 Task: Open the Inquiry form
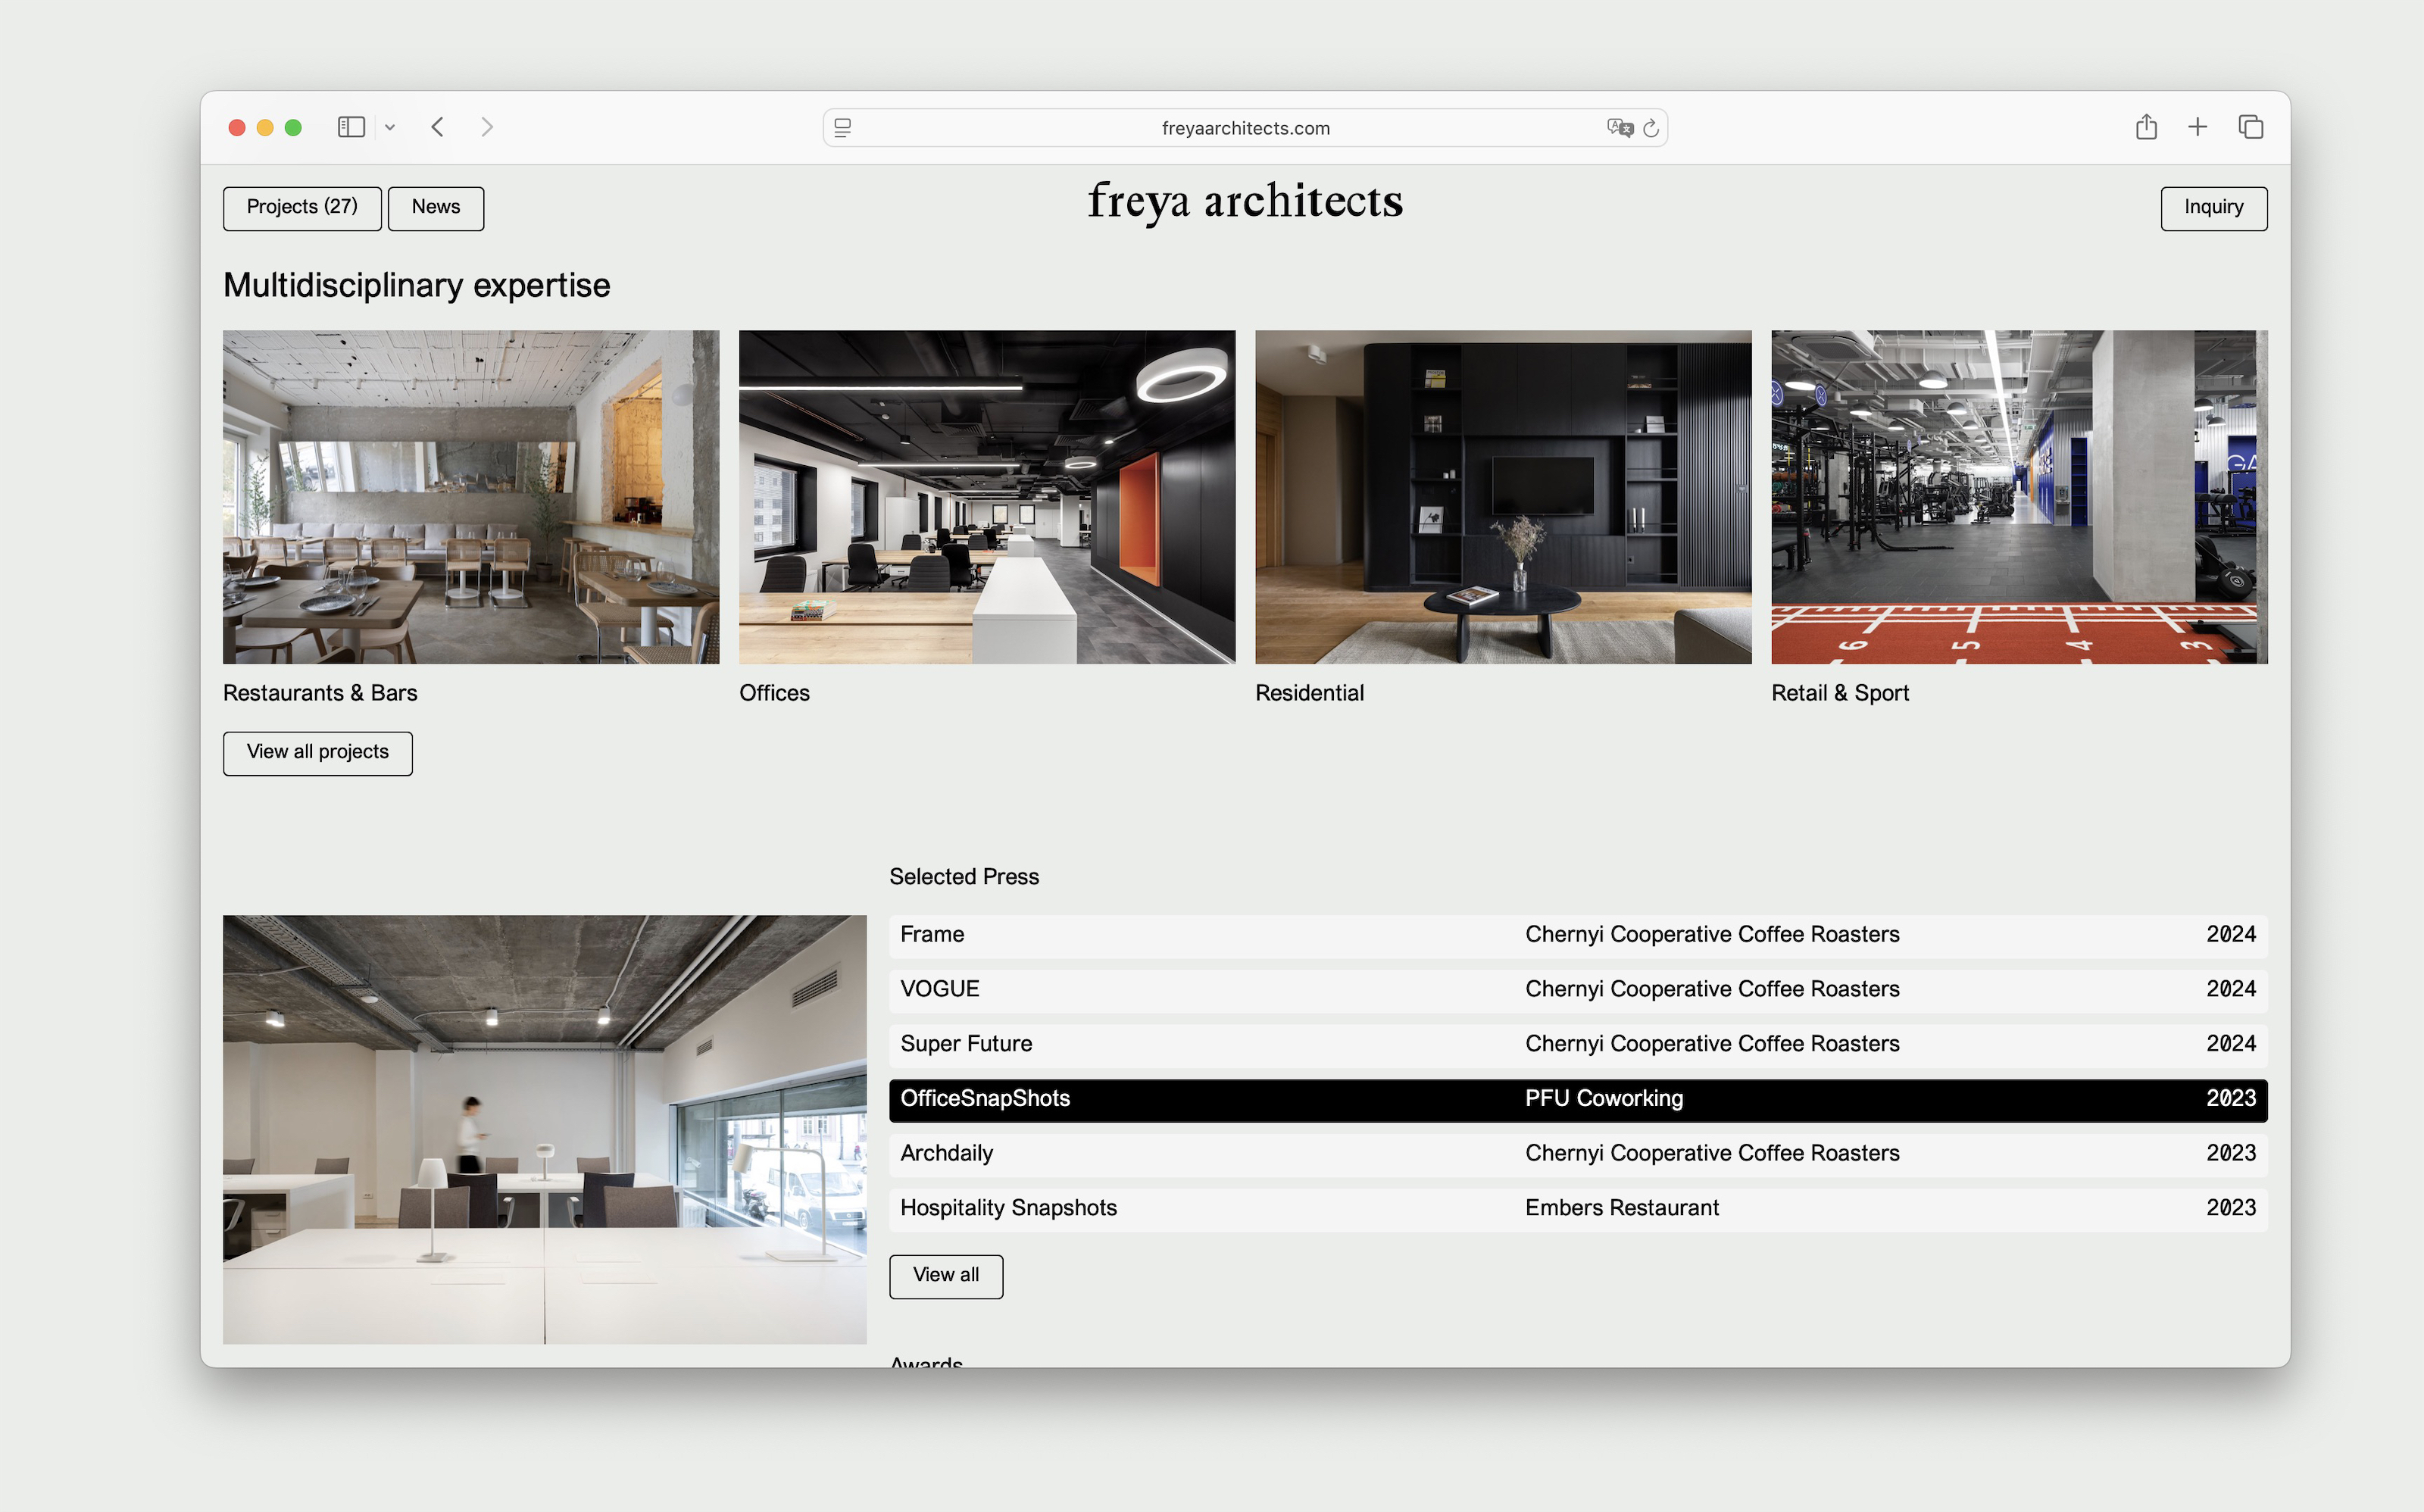(x=2213, y=207)
